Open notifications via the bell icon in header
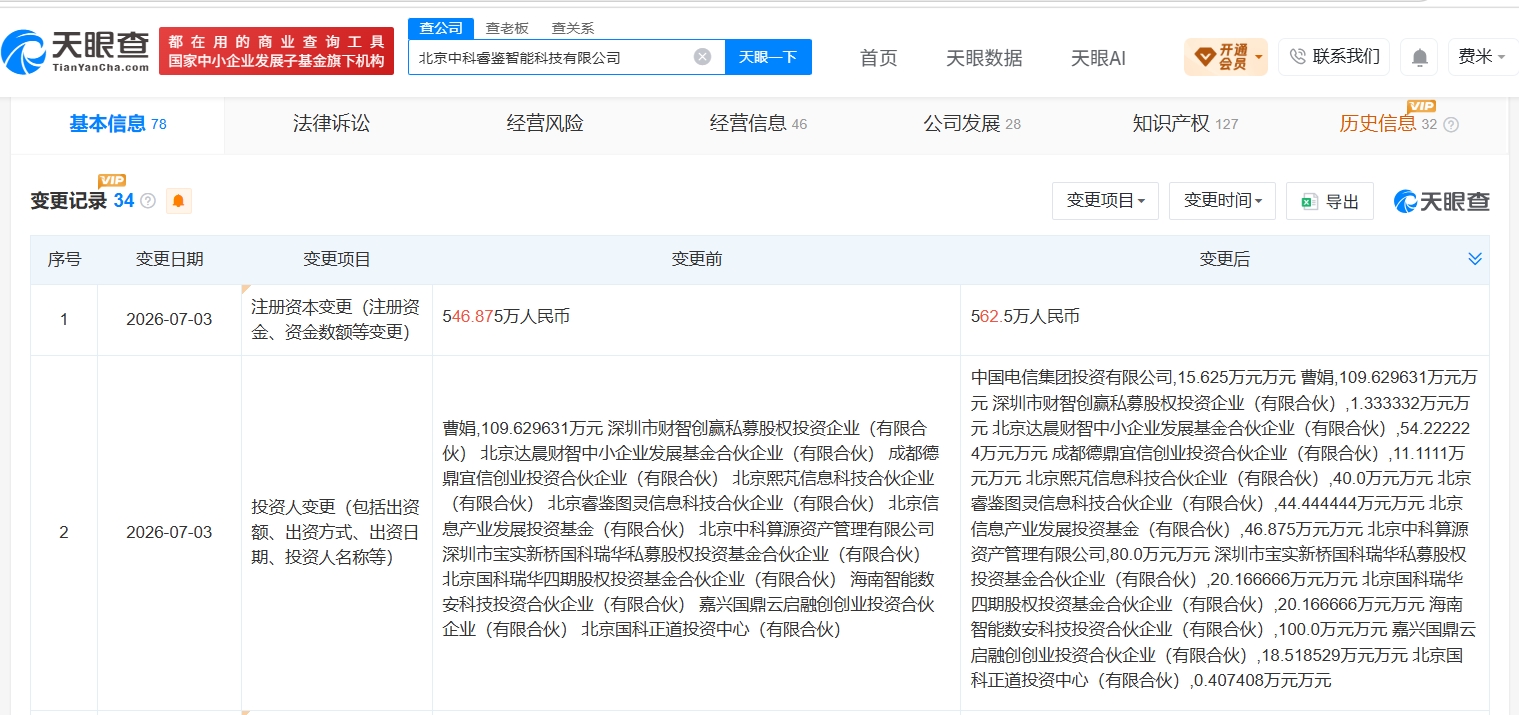Image resolution: width=1519 pixels, height=715 pixels. tap(1419, 57)
